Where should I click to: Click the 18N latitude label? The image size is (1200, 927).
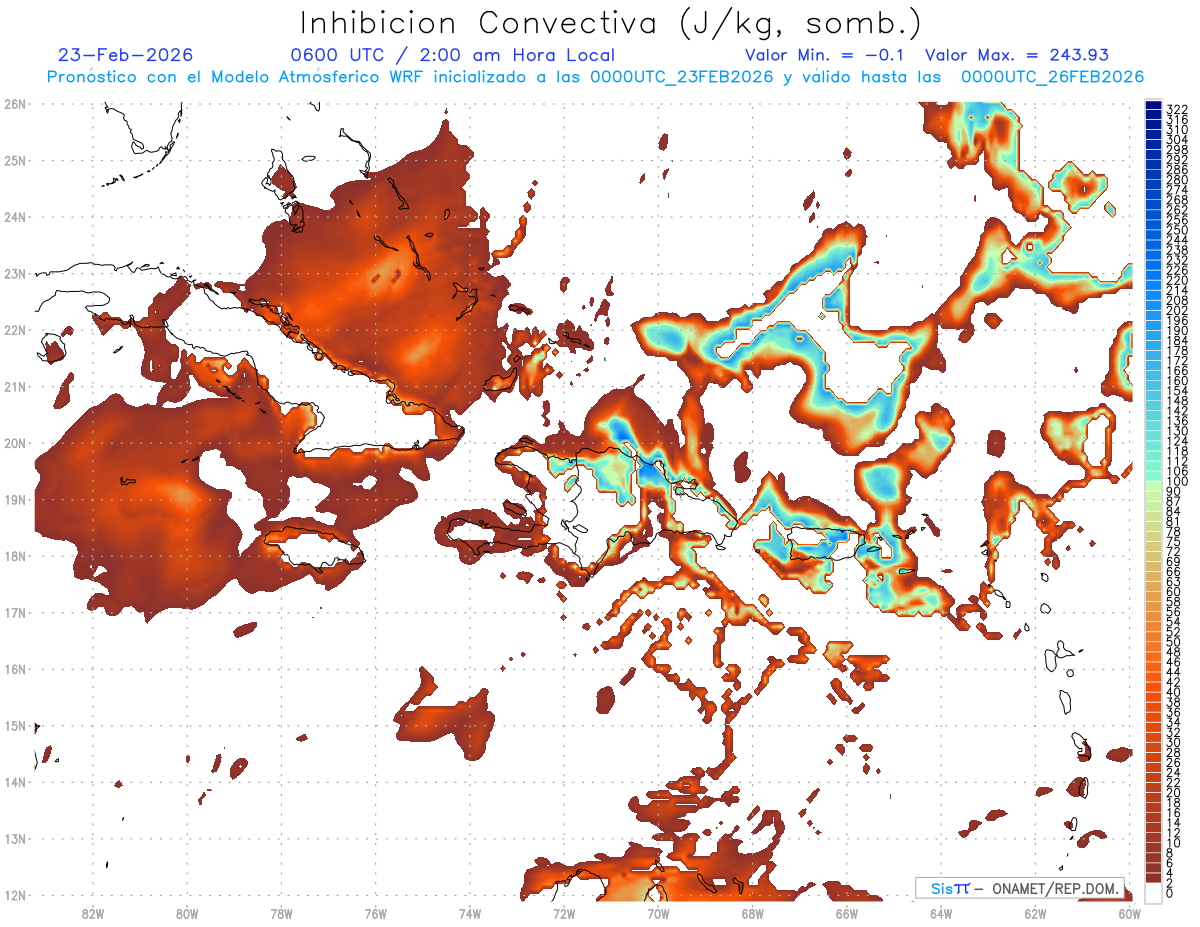click(15, 555)
